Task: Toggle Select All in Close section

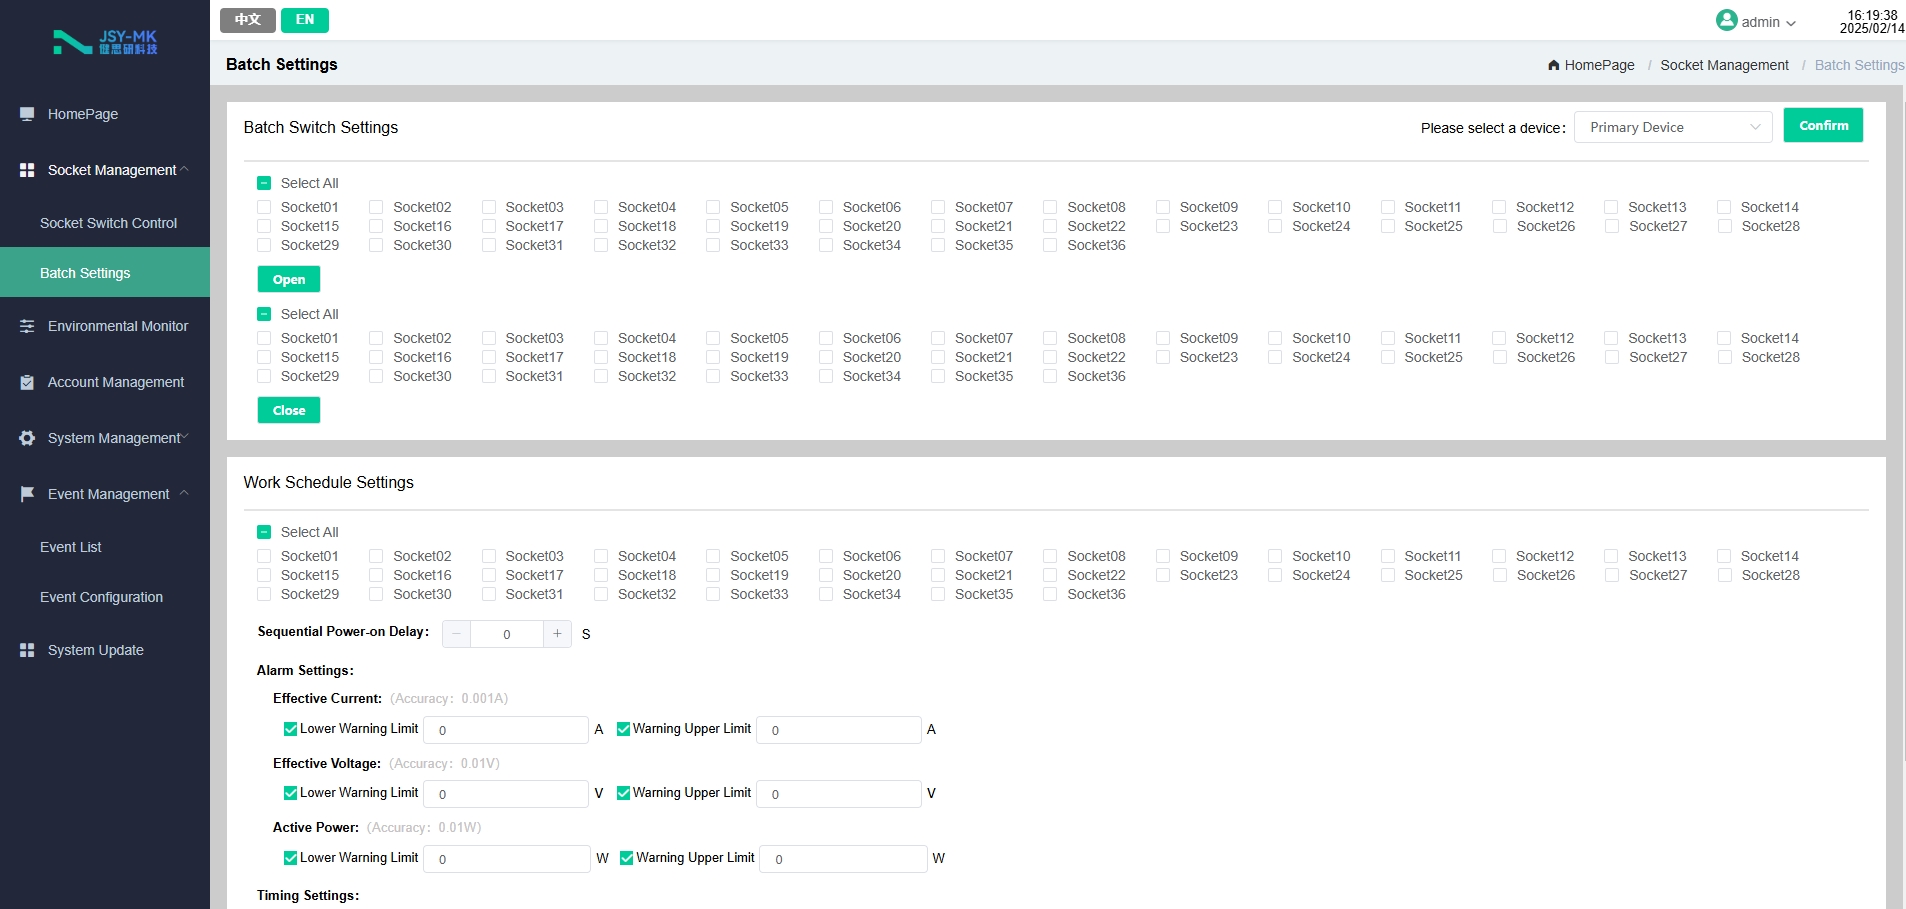Action: 264,314
